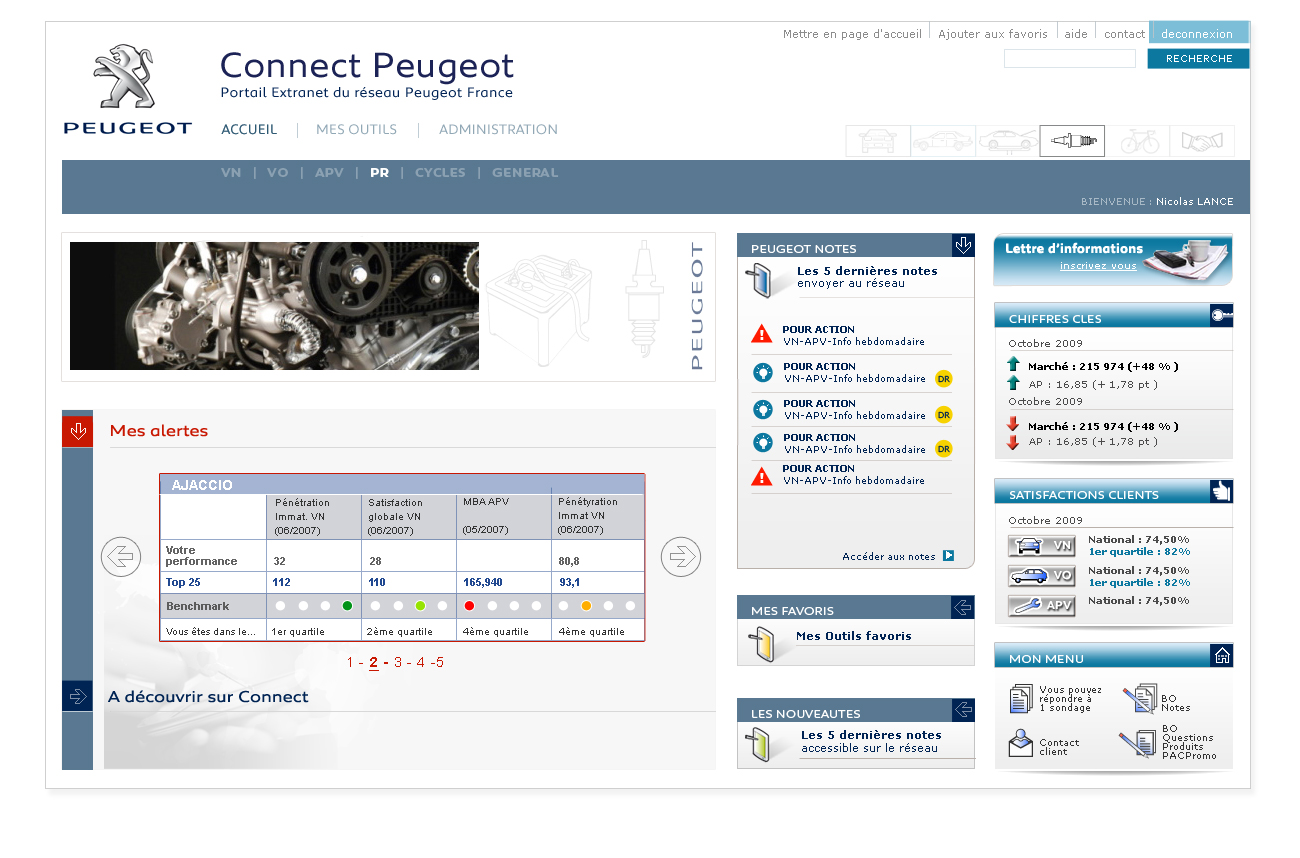This screenshot has width=1300, height=858.
Task: Expand the Les Nouveautés panel arrow
Action: tap(963, 710)
